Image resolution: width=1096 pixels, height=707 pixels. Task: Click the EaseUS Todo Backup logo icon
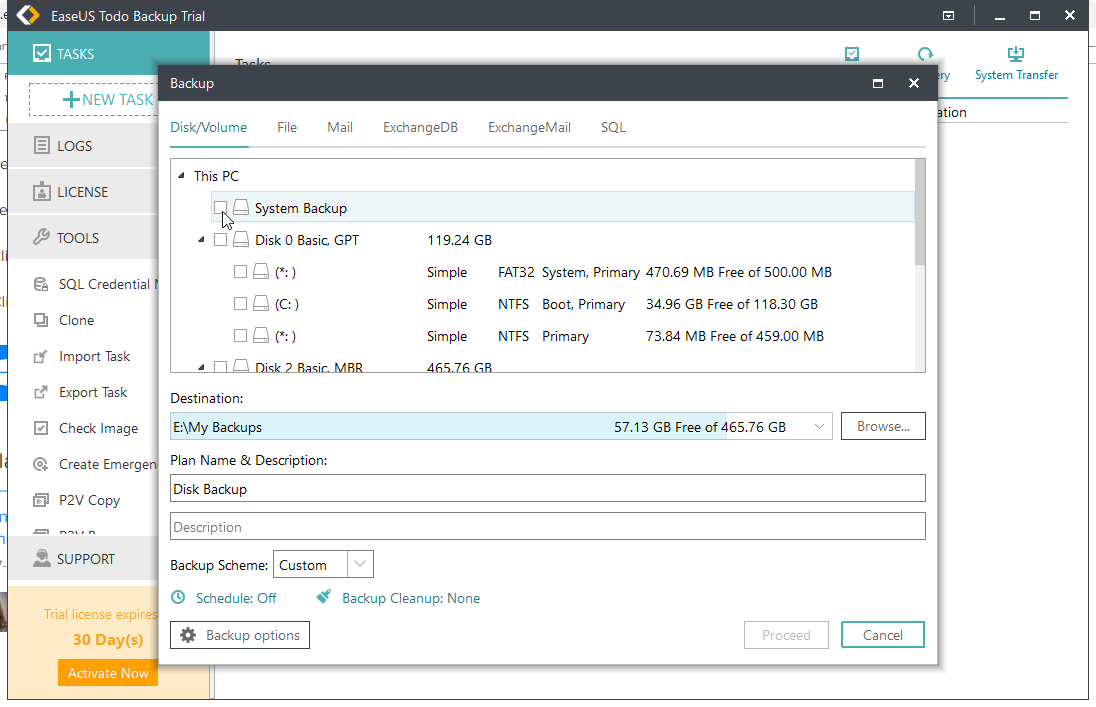click(28, 15)
